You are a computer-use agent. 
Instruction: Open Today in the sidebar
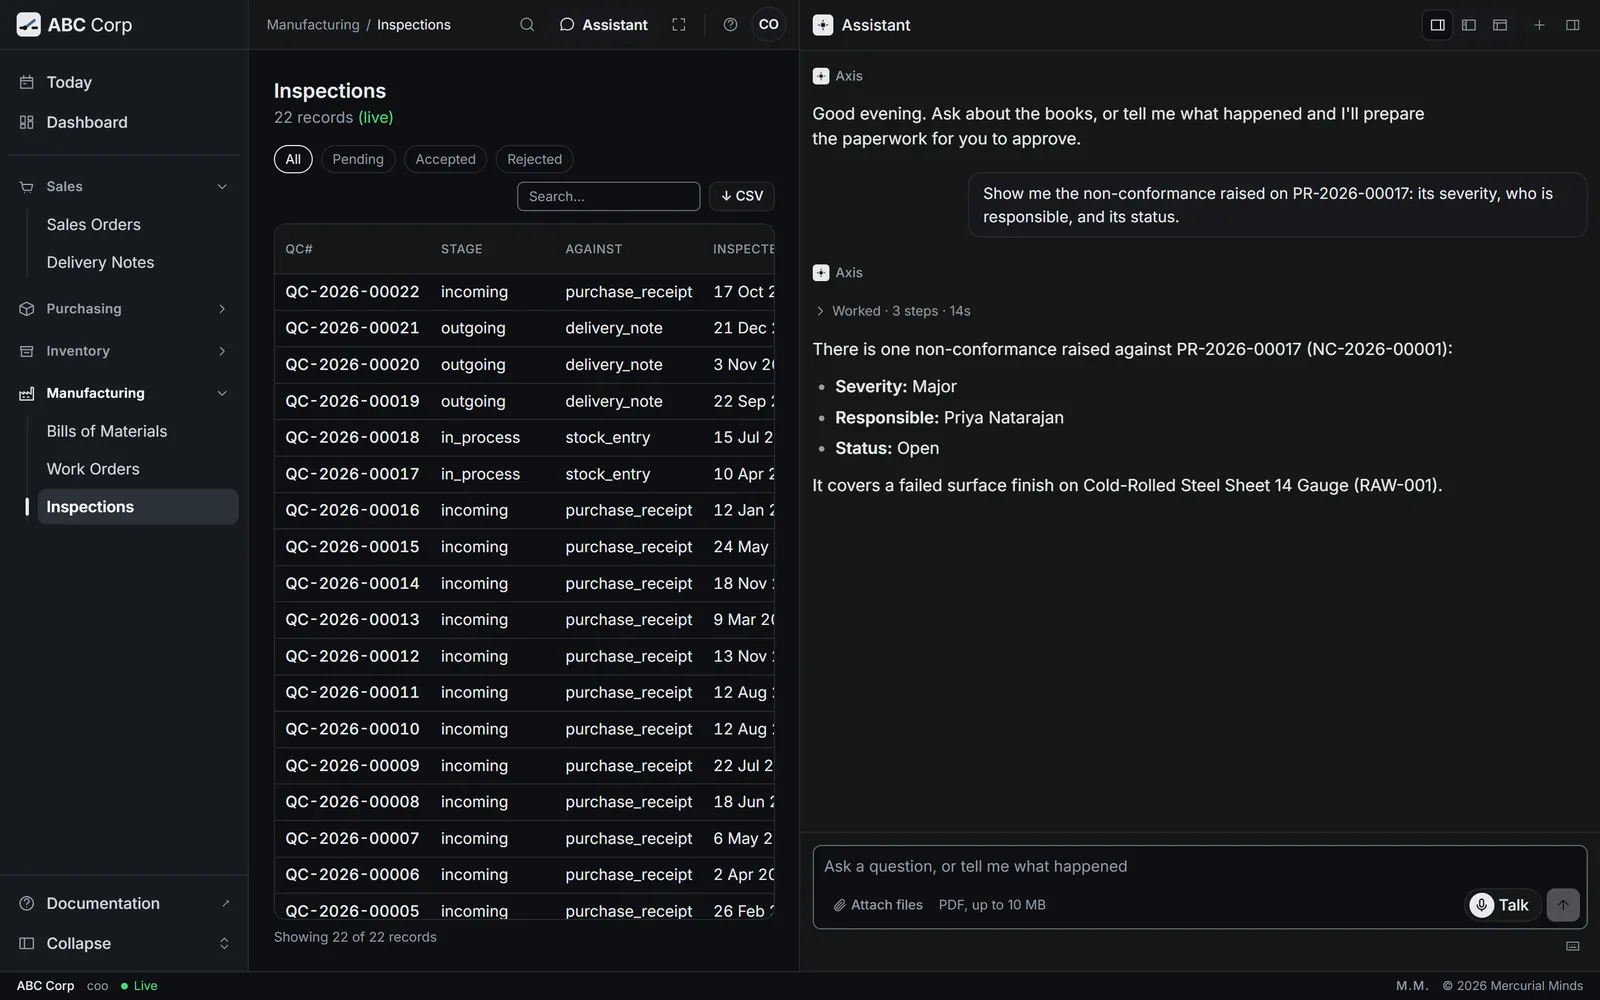(x=124, y=82)
